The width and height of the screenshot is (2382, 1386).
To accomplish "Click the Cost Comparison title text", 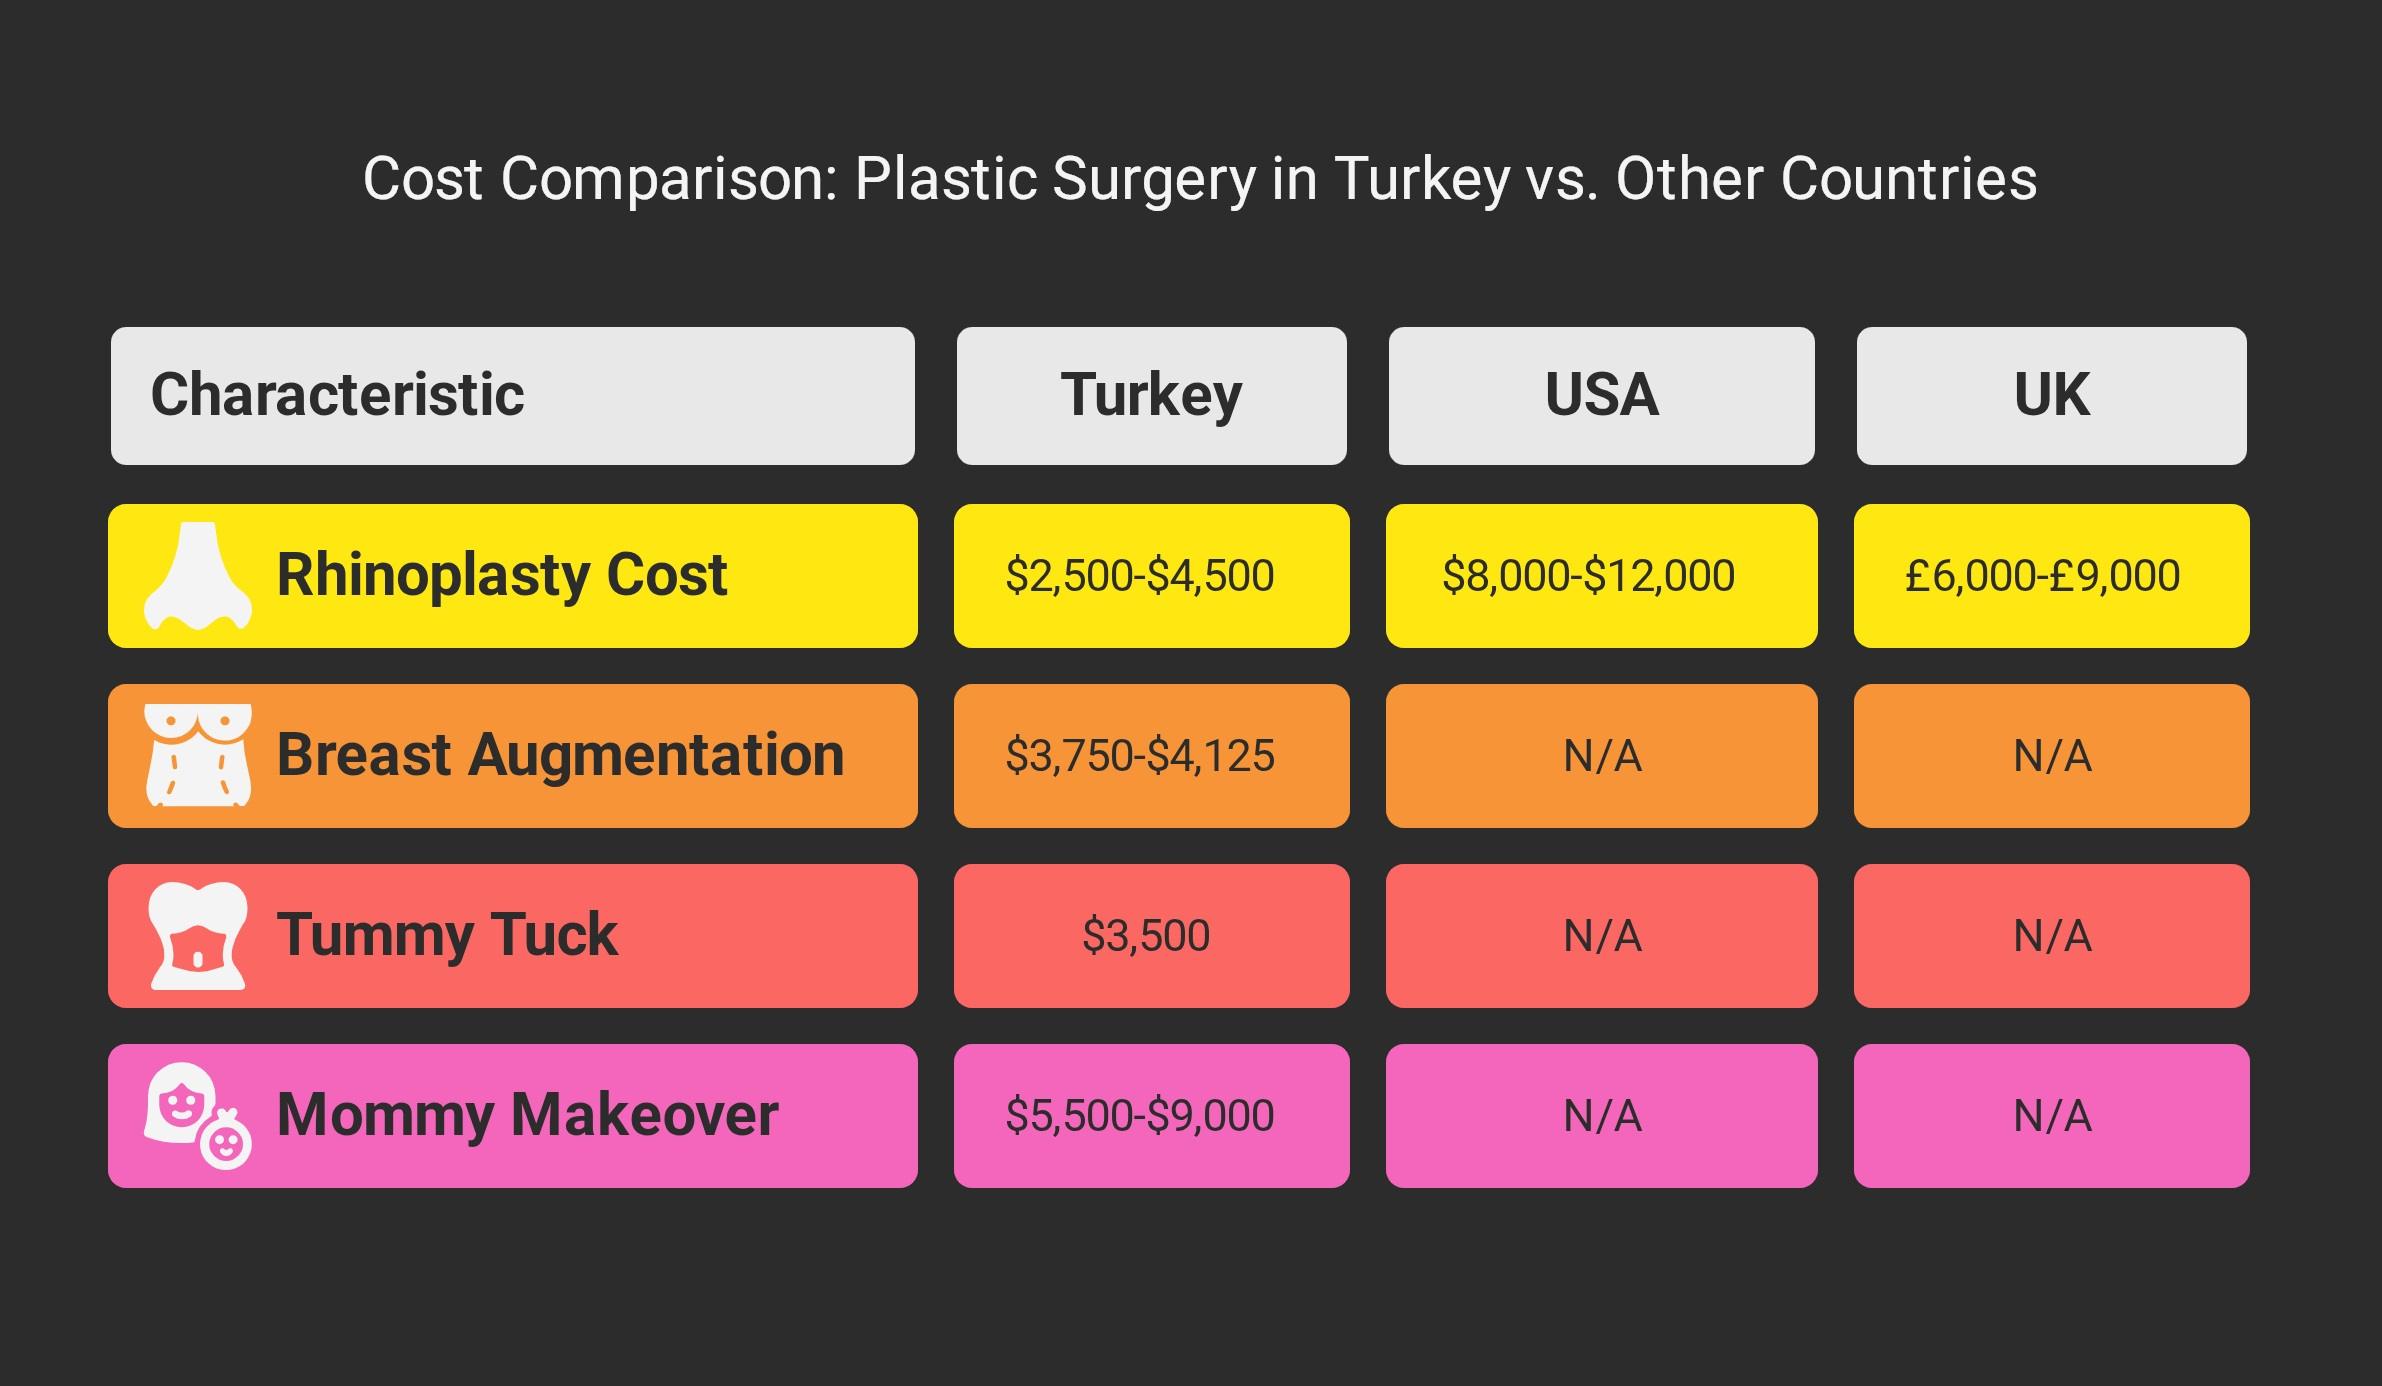I will (1199, 180).
